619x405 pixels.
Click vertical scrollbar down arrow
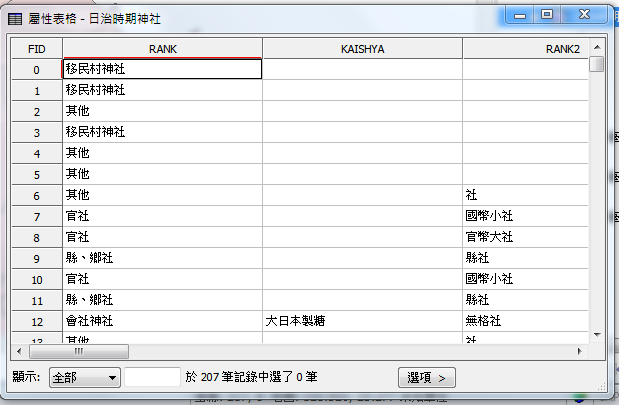pyautogui.click(x=597, y=335)
